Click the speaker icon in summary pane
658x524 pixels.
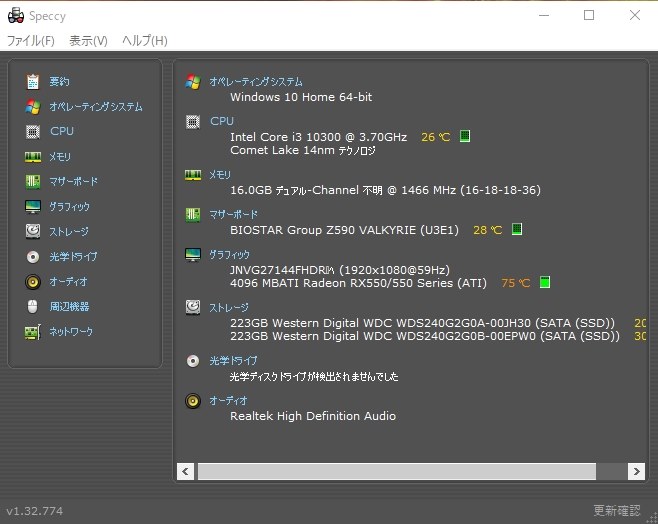coord(193,401)
